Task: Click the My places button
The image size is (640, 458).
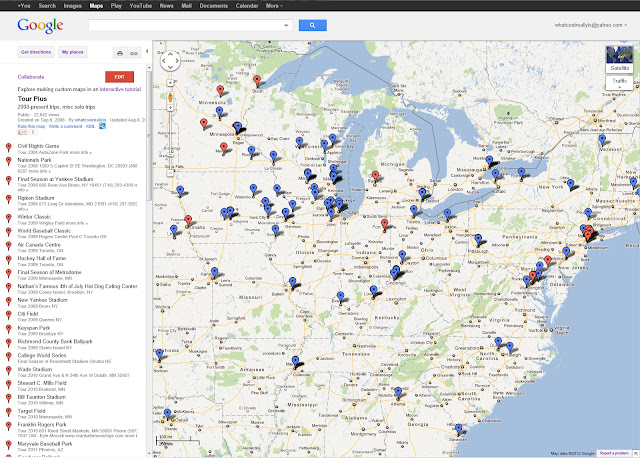Action: pyautogui.click(x=73, y=52)
